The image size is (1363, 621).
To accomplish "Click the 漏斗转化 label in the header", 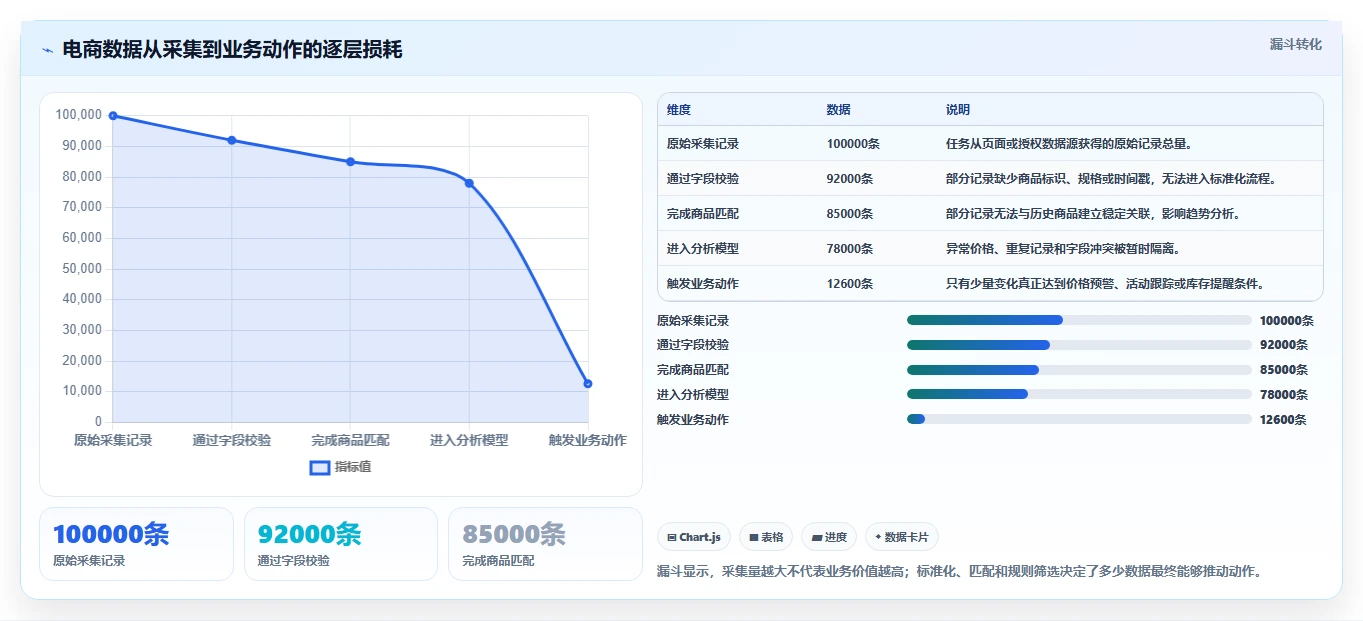I will coord(1295,44).
